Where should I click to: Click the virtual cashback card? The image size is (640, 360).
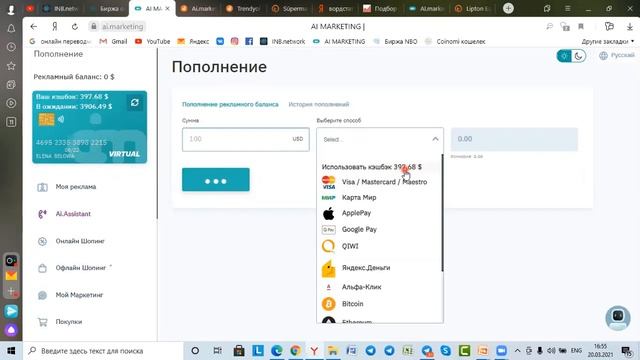[x=90, y=127]
